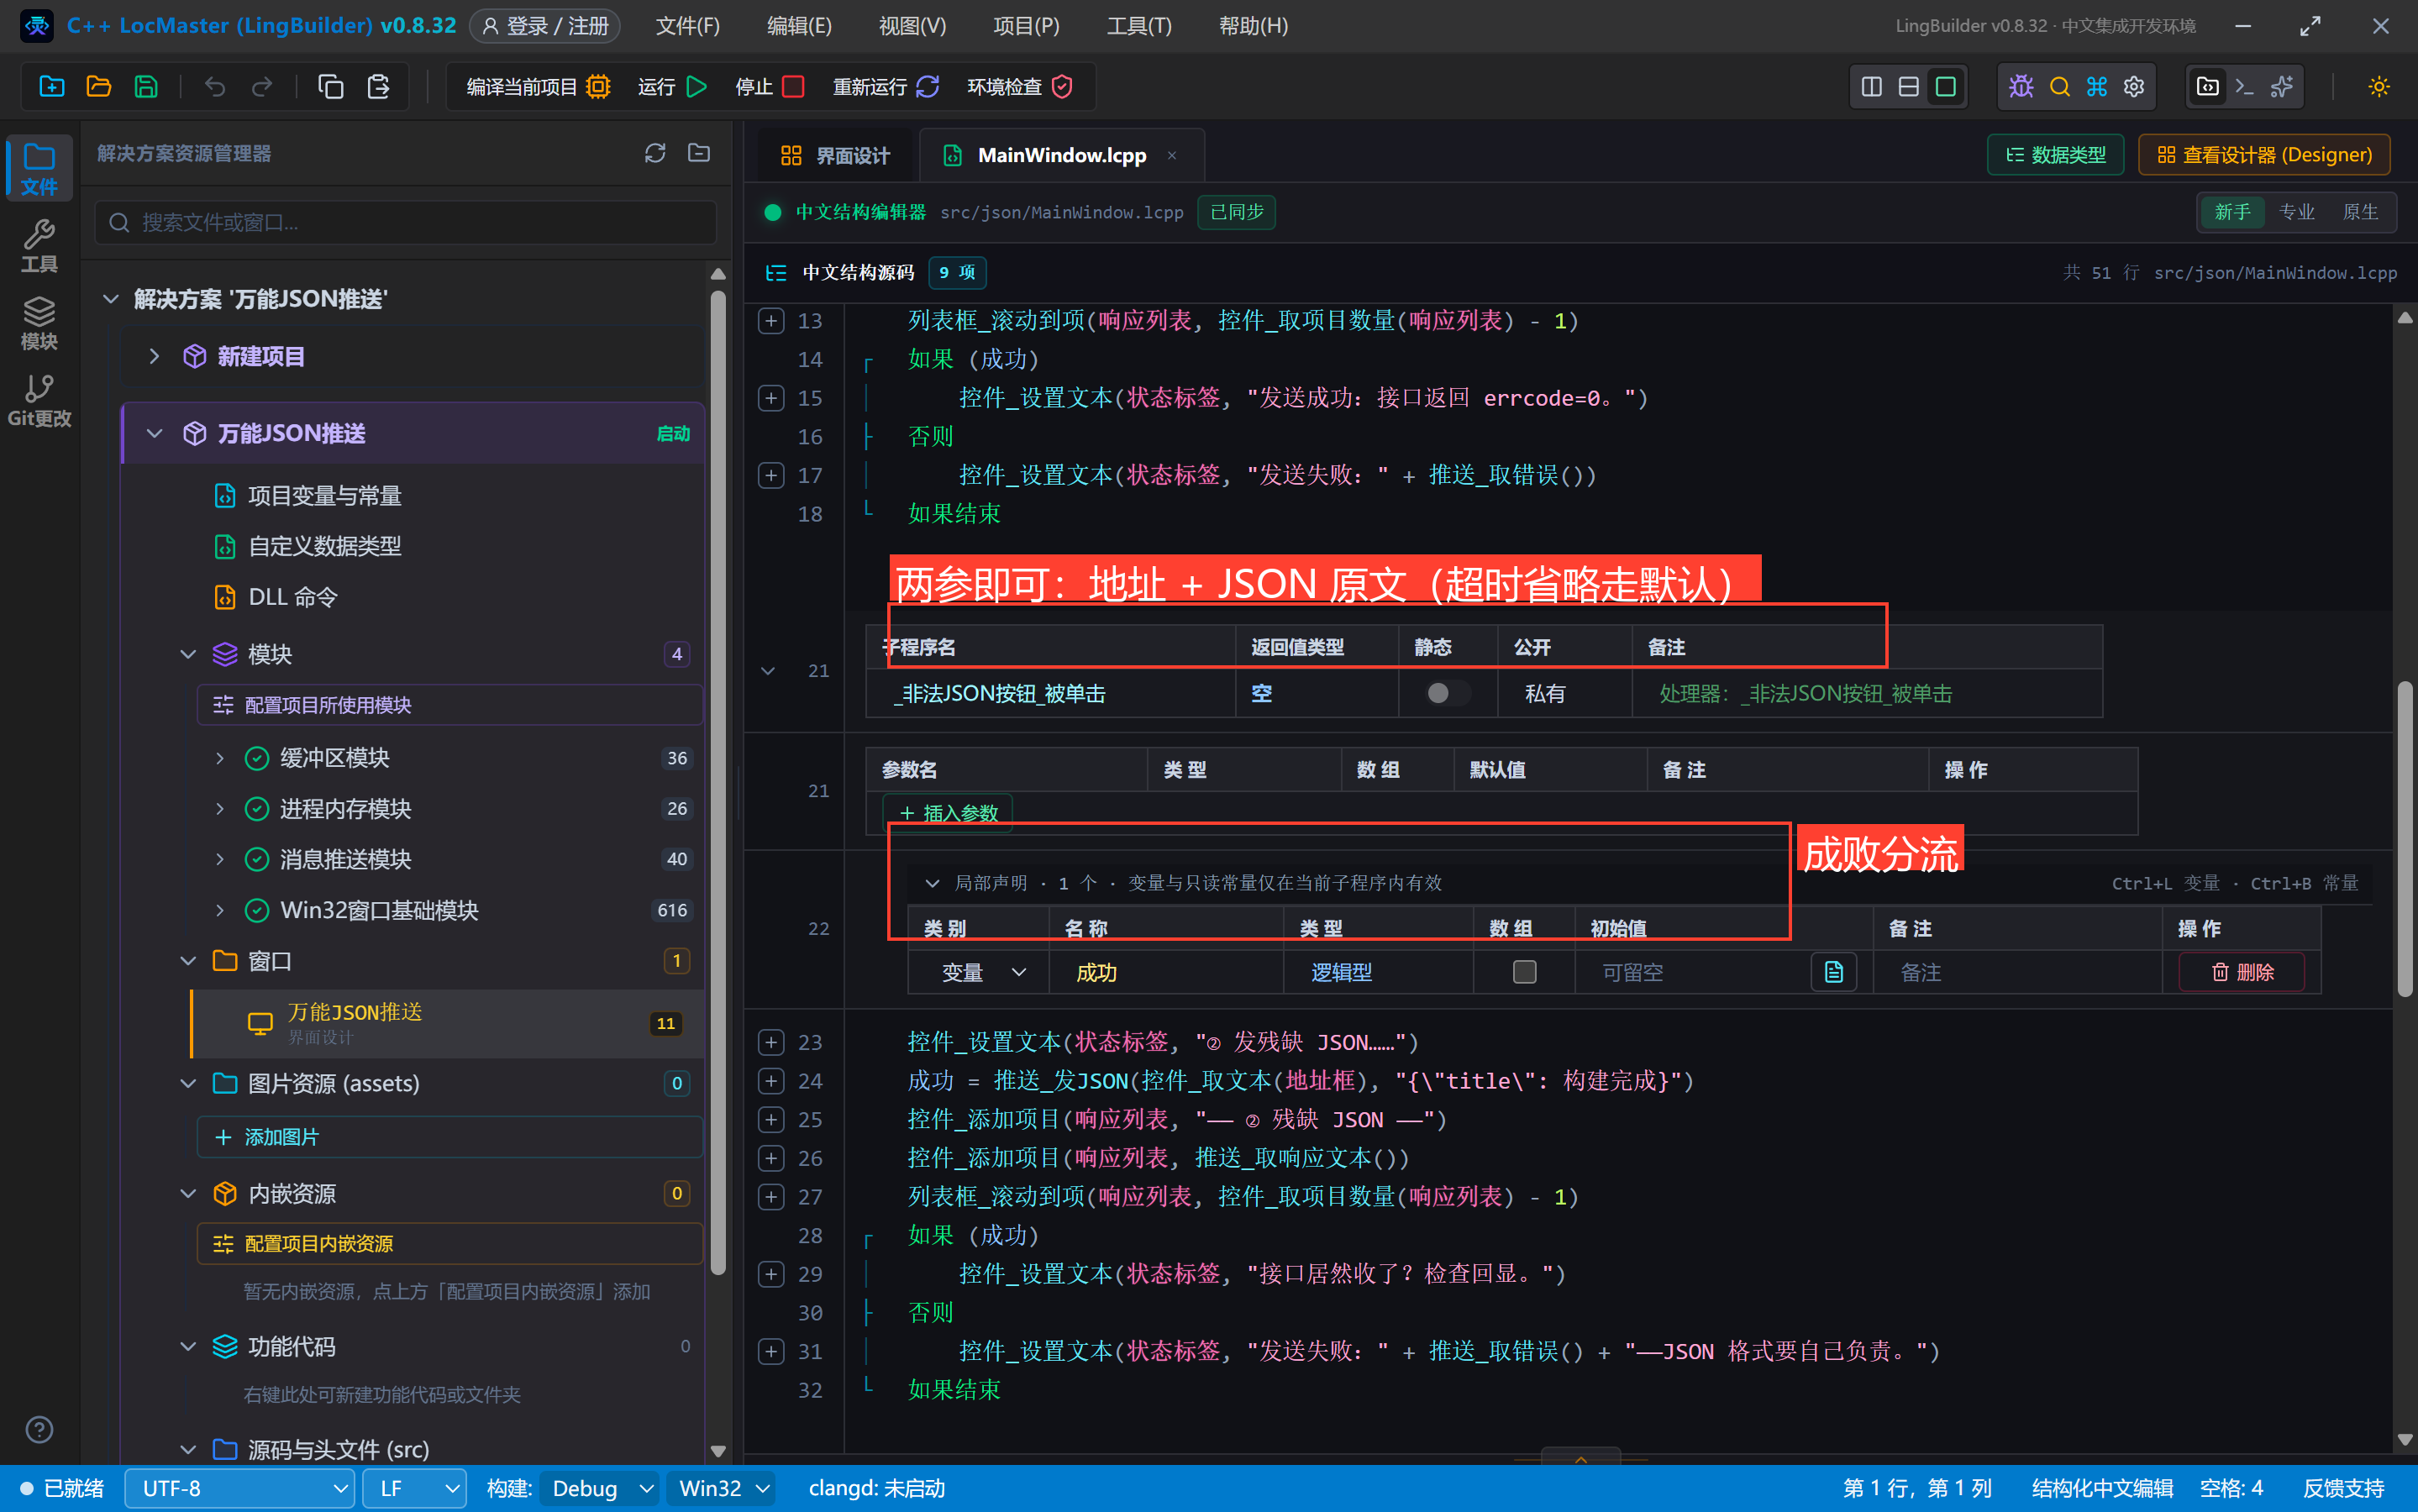Viewport: 2418px width, 1512px height.
Task: Open the 模块 sidebar panel
Action: (x=39, y=323)
